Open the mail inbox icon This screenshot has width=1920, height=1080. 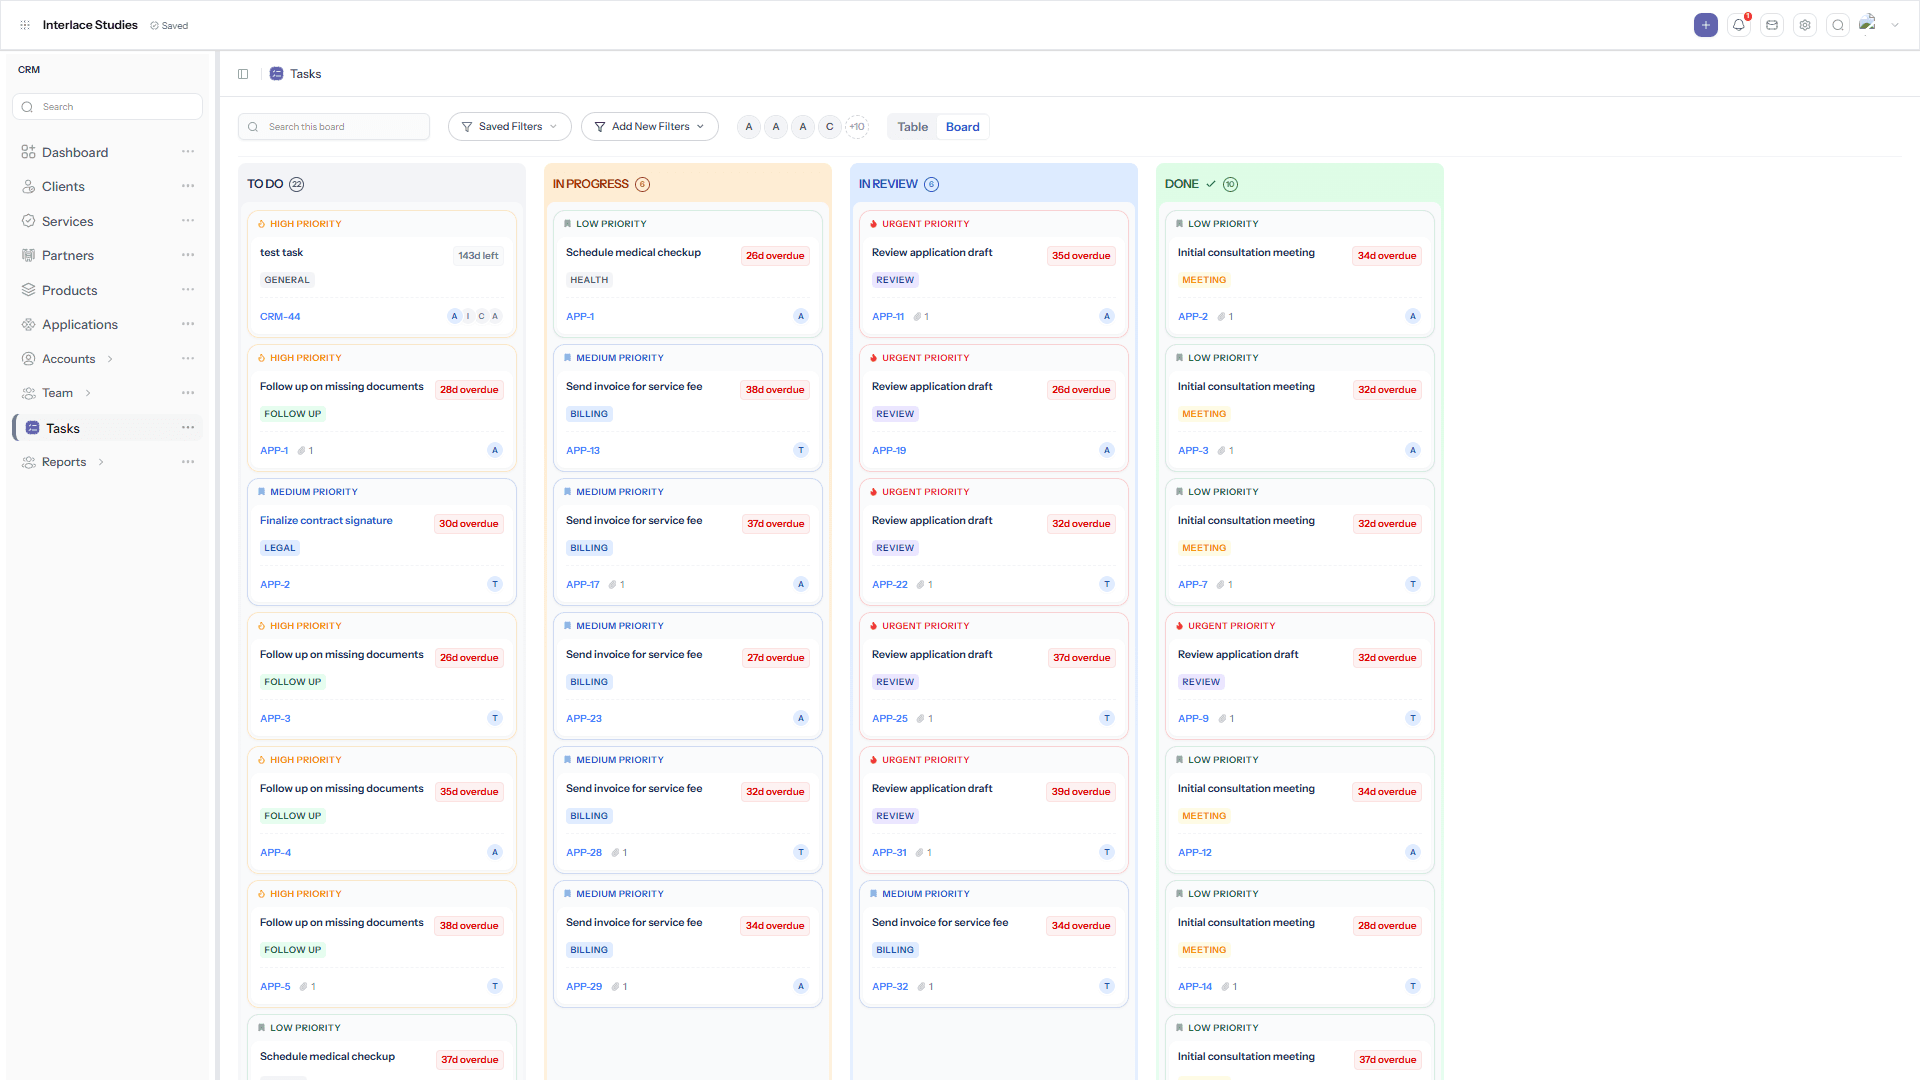coord(1772,25)
